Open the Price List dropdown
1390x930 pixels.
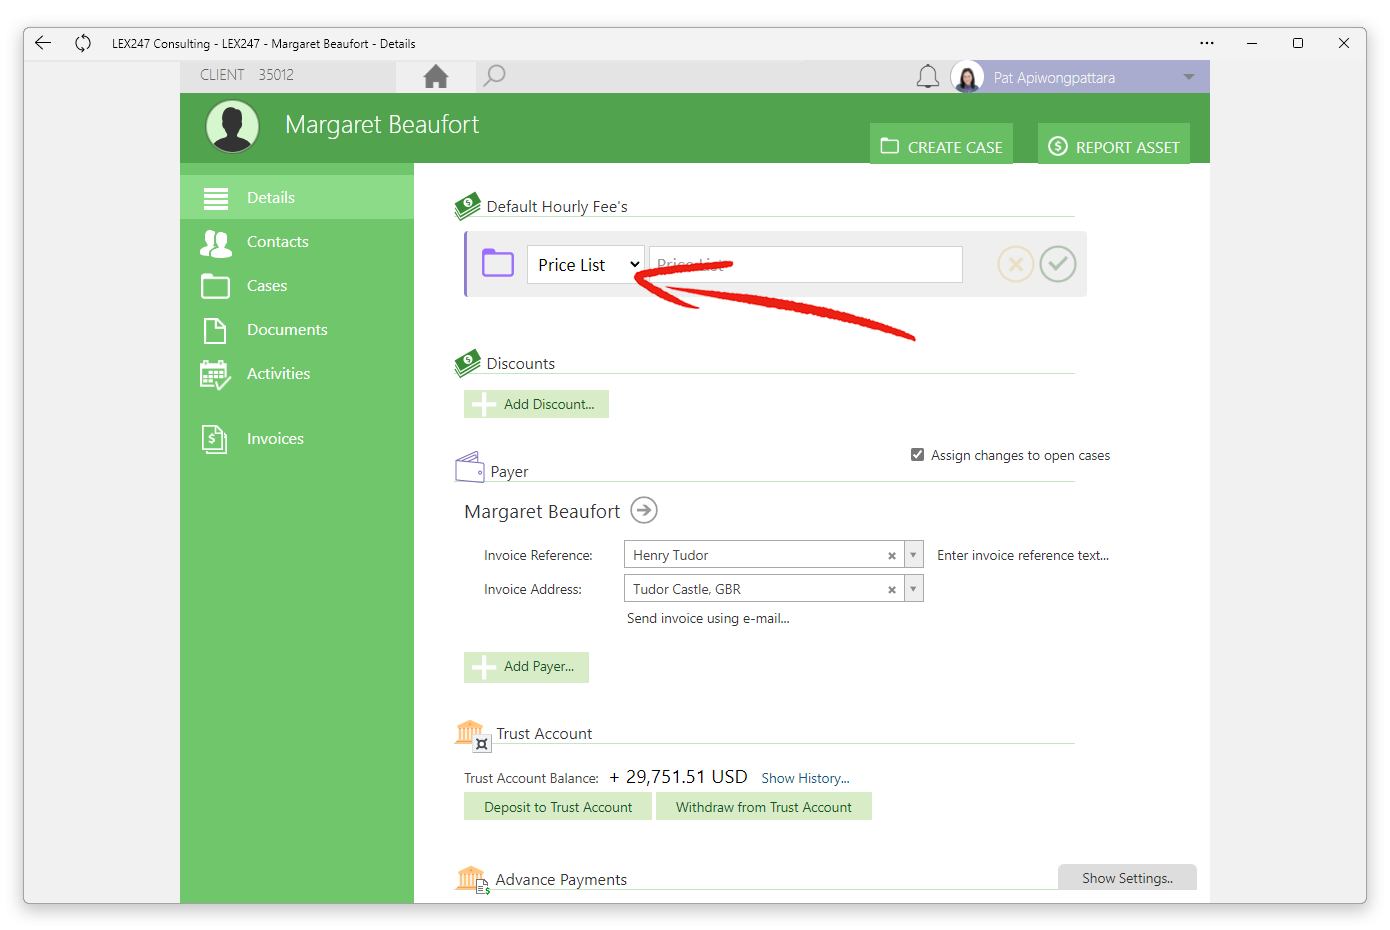585,264
